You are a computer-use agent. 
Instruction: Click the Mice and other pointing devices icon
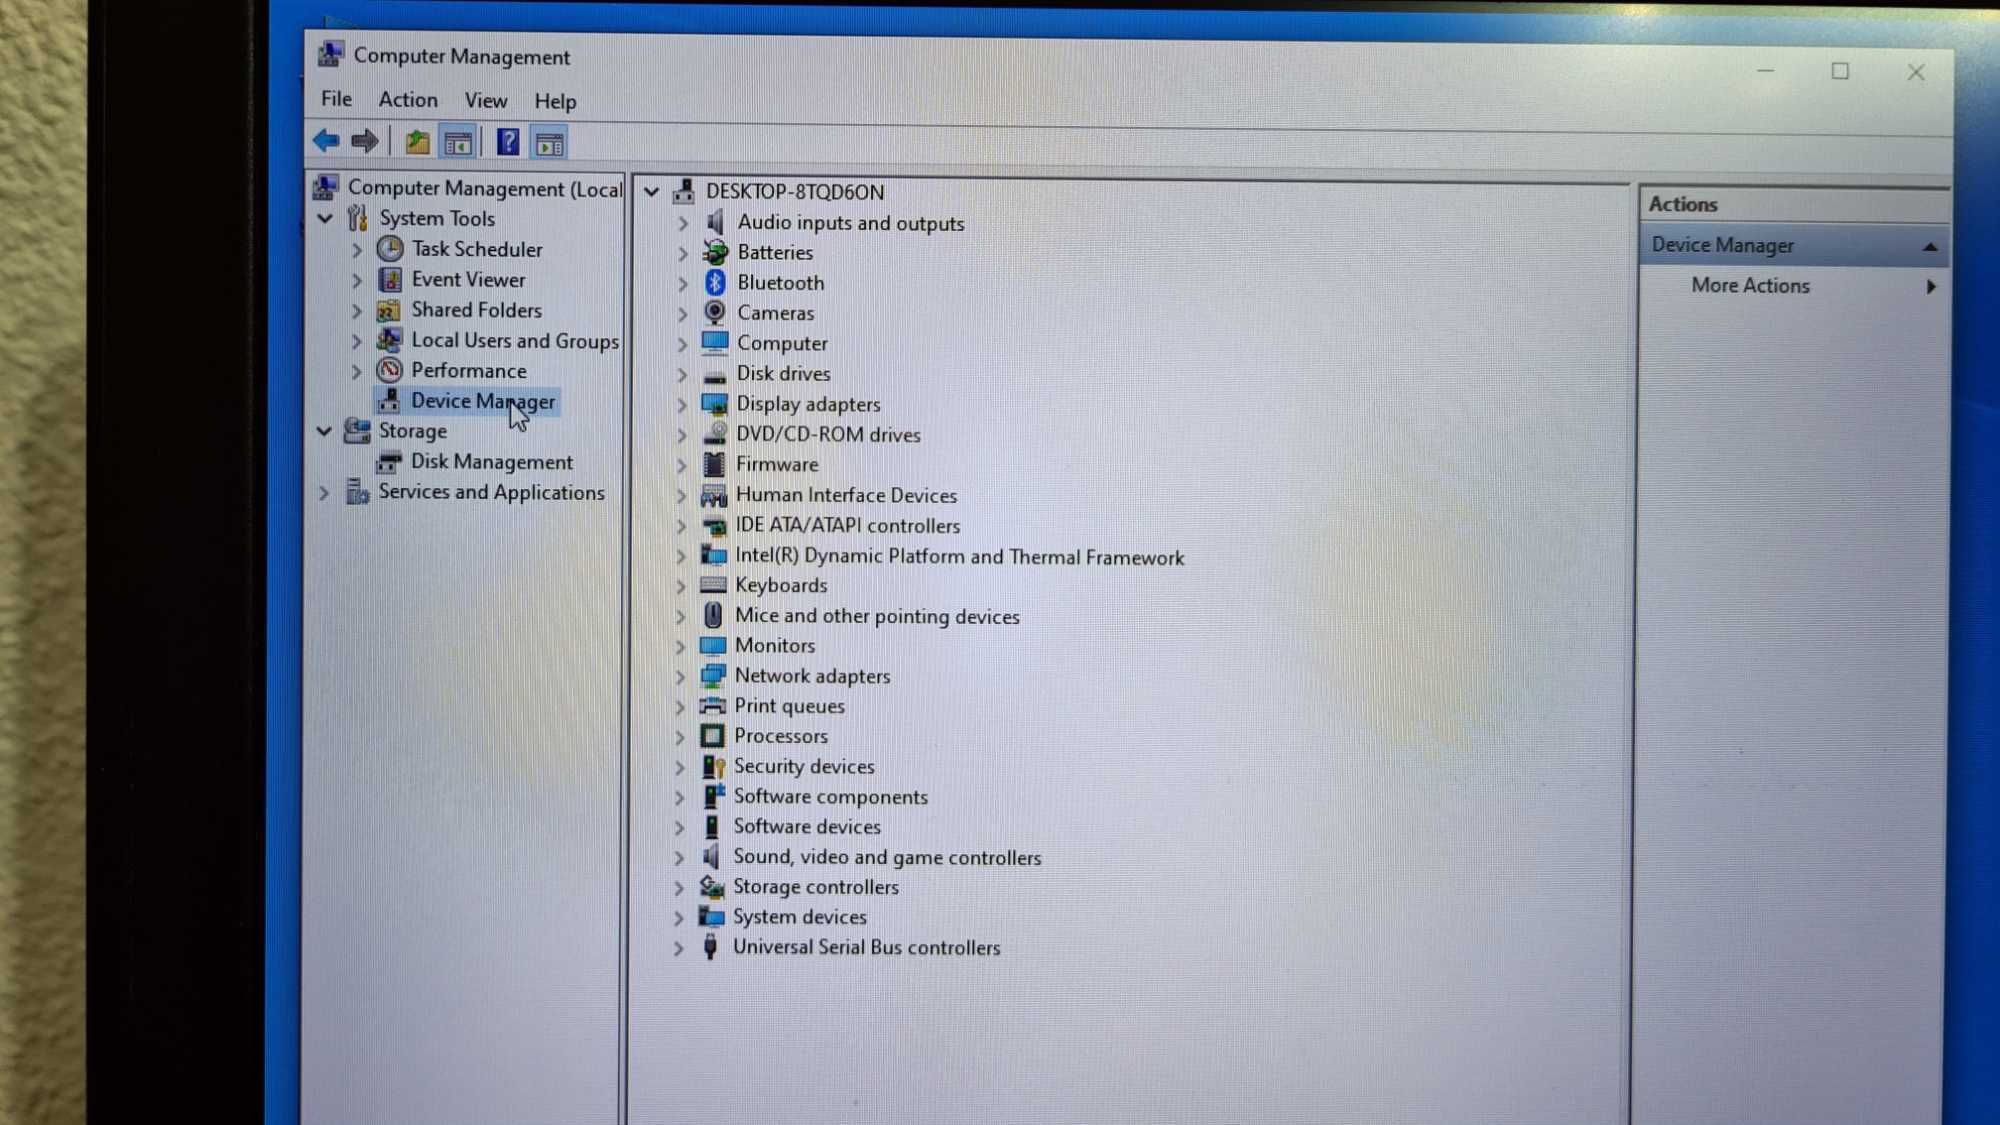click(x=713, y=615)
